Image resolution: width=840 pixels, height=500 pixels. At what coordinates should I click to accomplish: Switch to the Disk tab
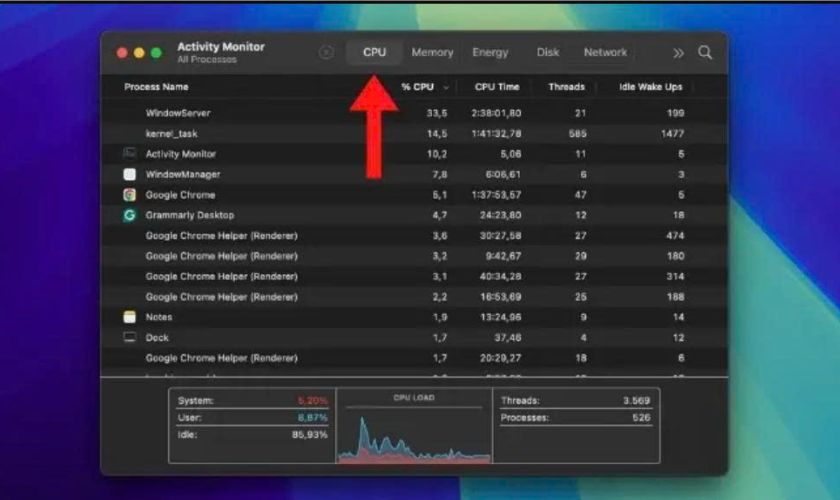(x=547, y=53)
